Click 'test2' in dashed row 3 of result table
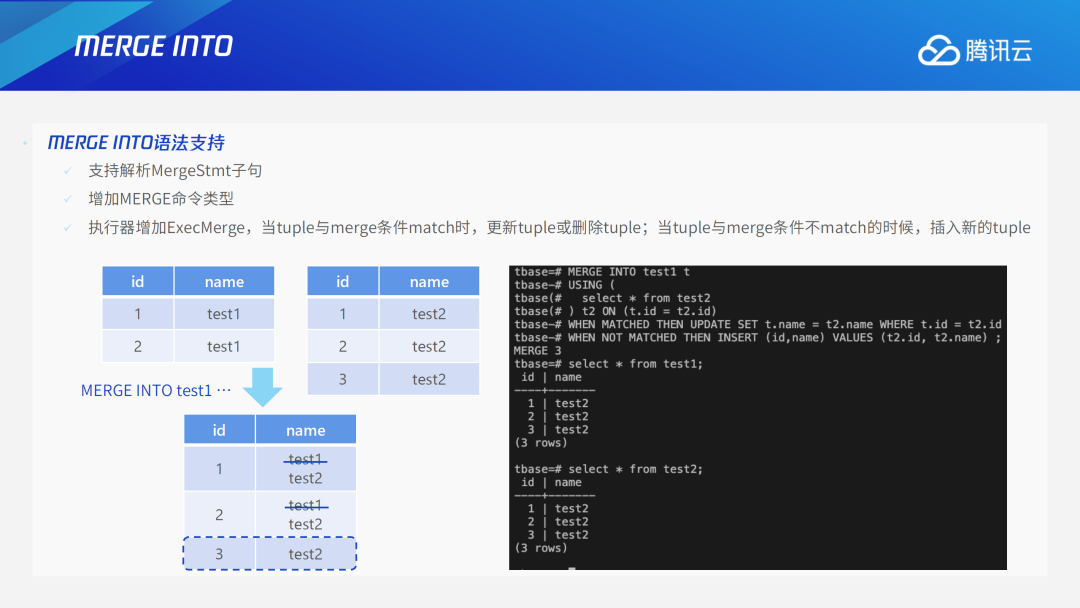The width and height of the screenshot is (1080, 608). (306, 554)
